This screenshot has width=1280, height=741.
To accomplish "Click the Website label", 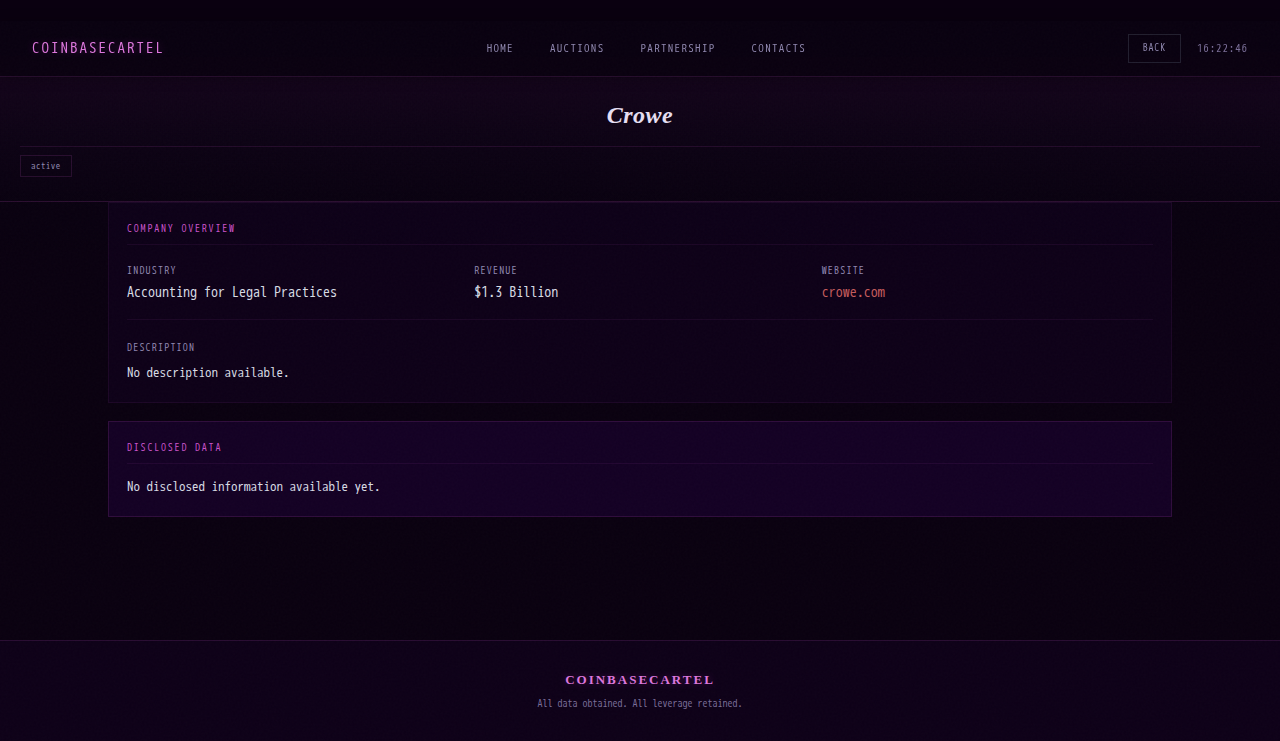I will point(843,270).
